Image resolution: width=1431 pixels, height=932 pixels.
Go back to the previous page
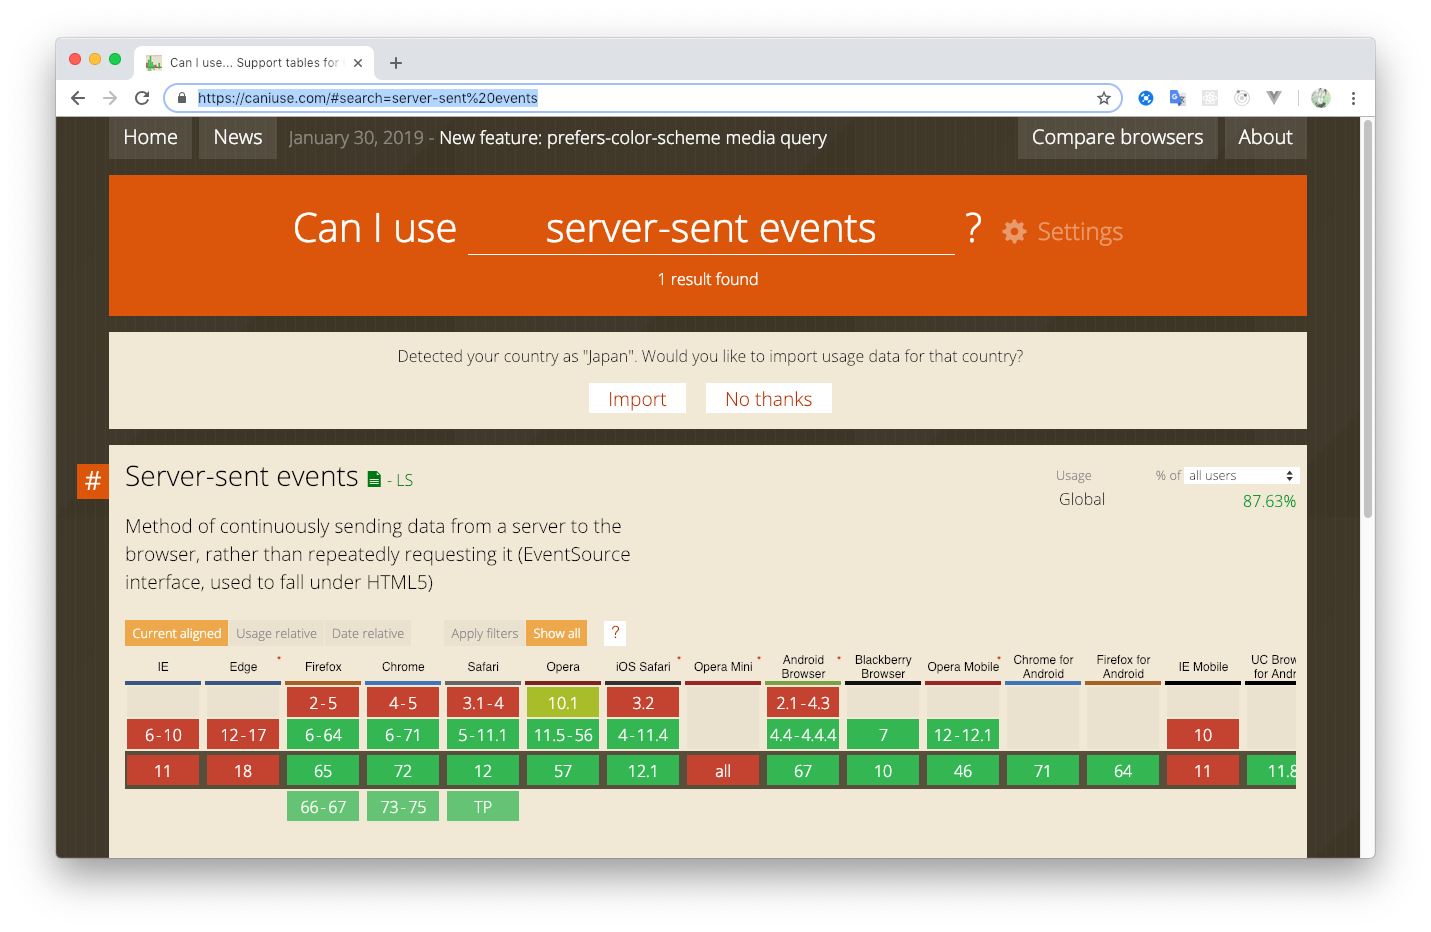click(78, 98)
